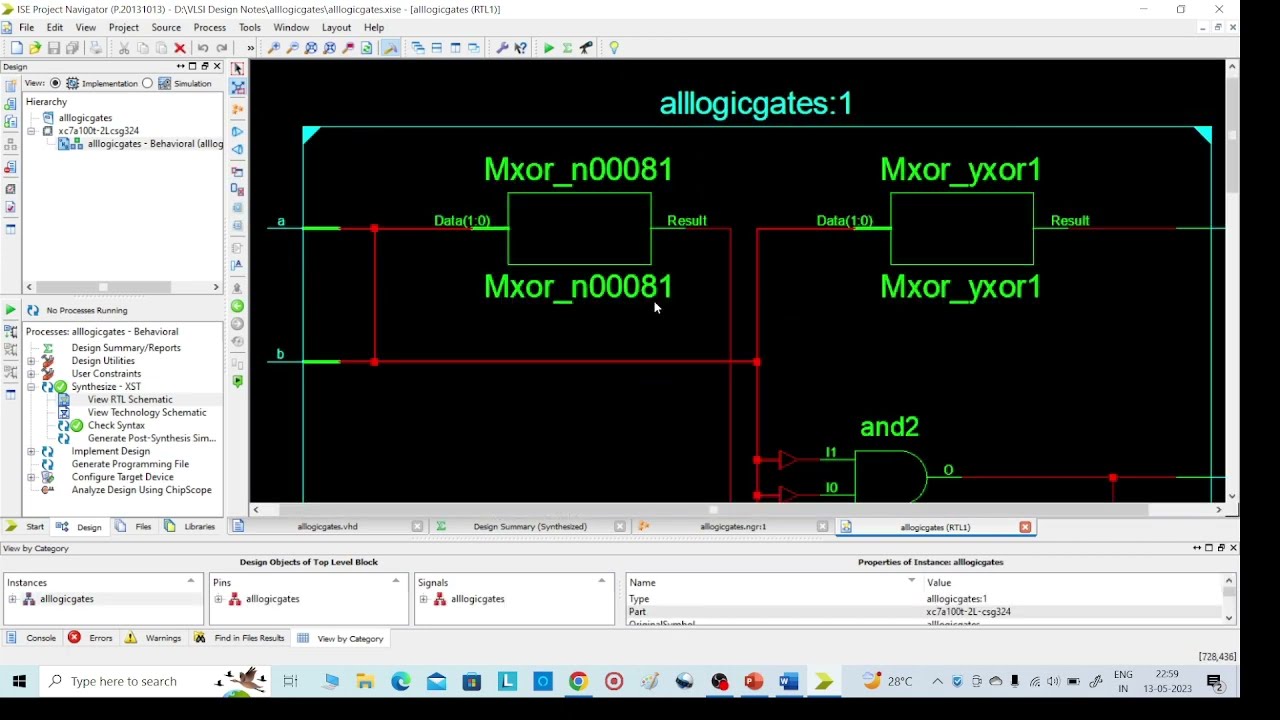This screenshot has width=1280, height=720.
Task: Click the Zoom Out magnifier icon
Action: 292,48
